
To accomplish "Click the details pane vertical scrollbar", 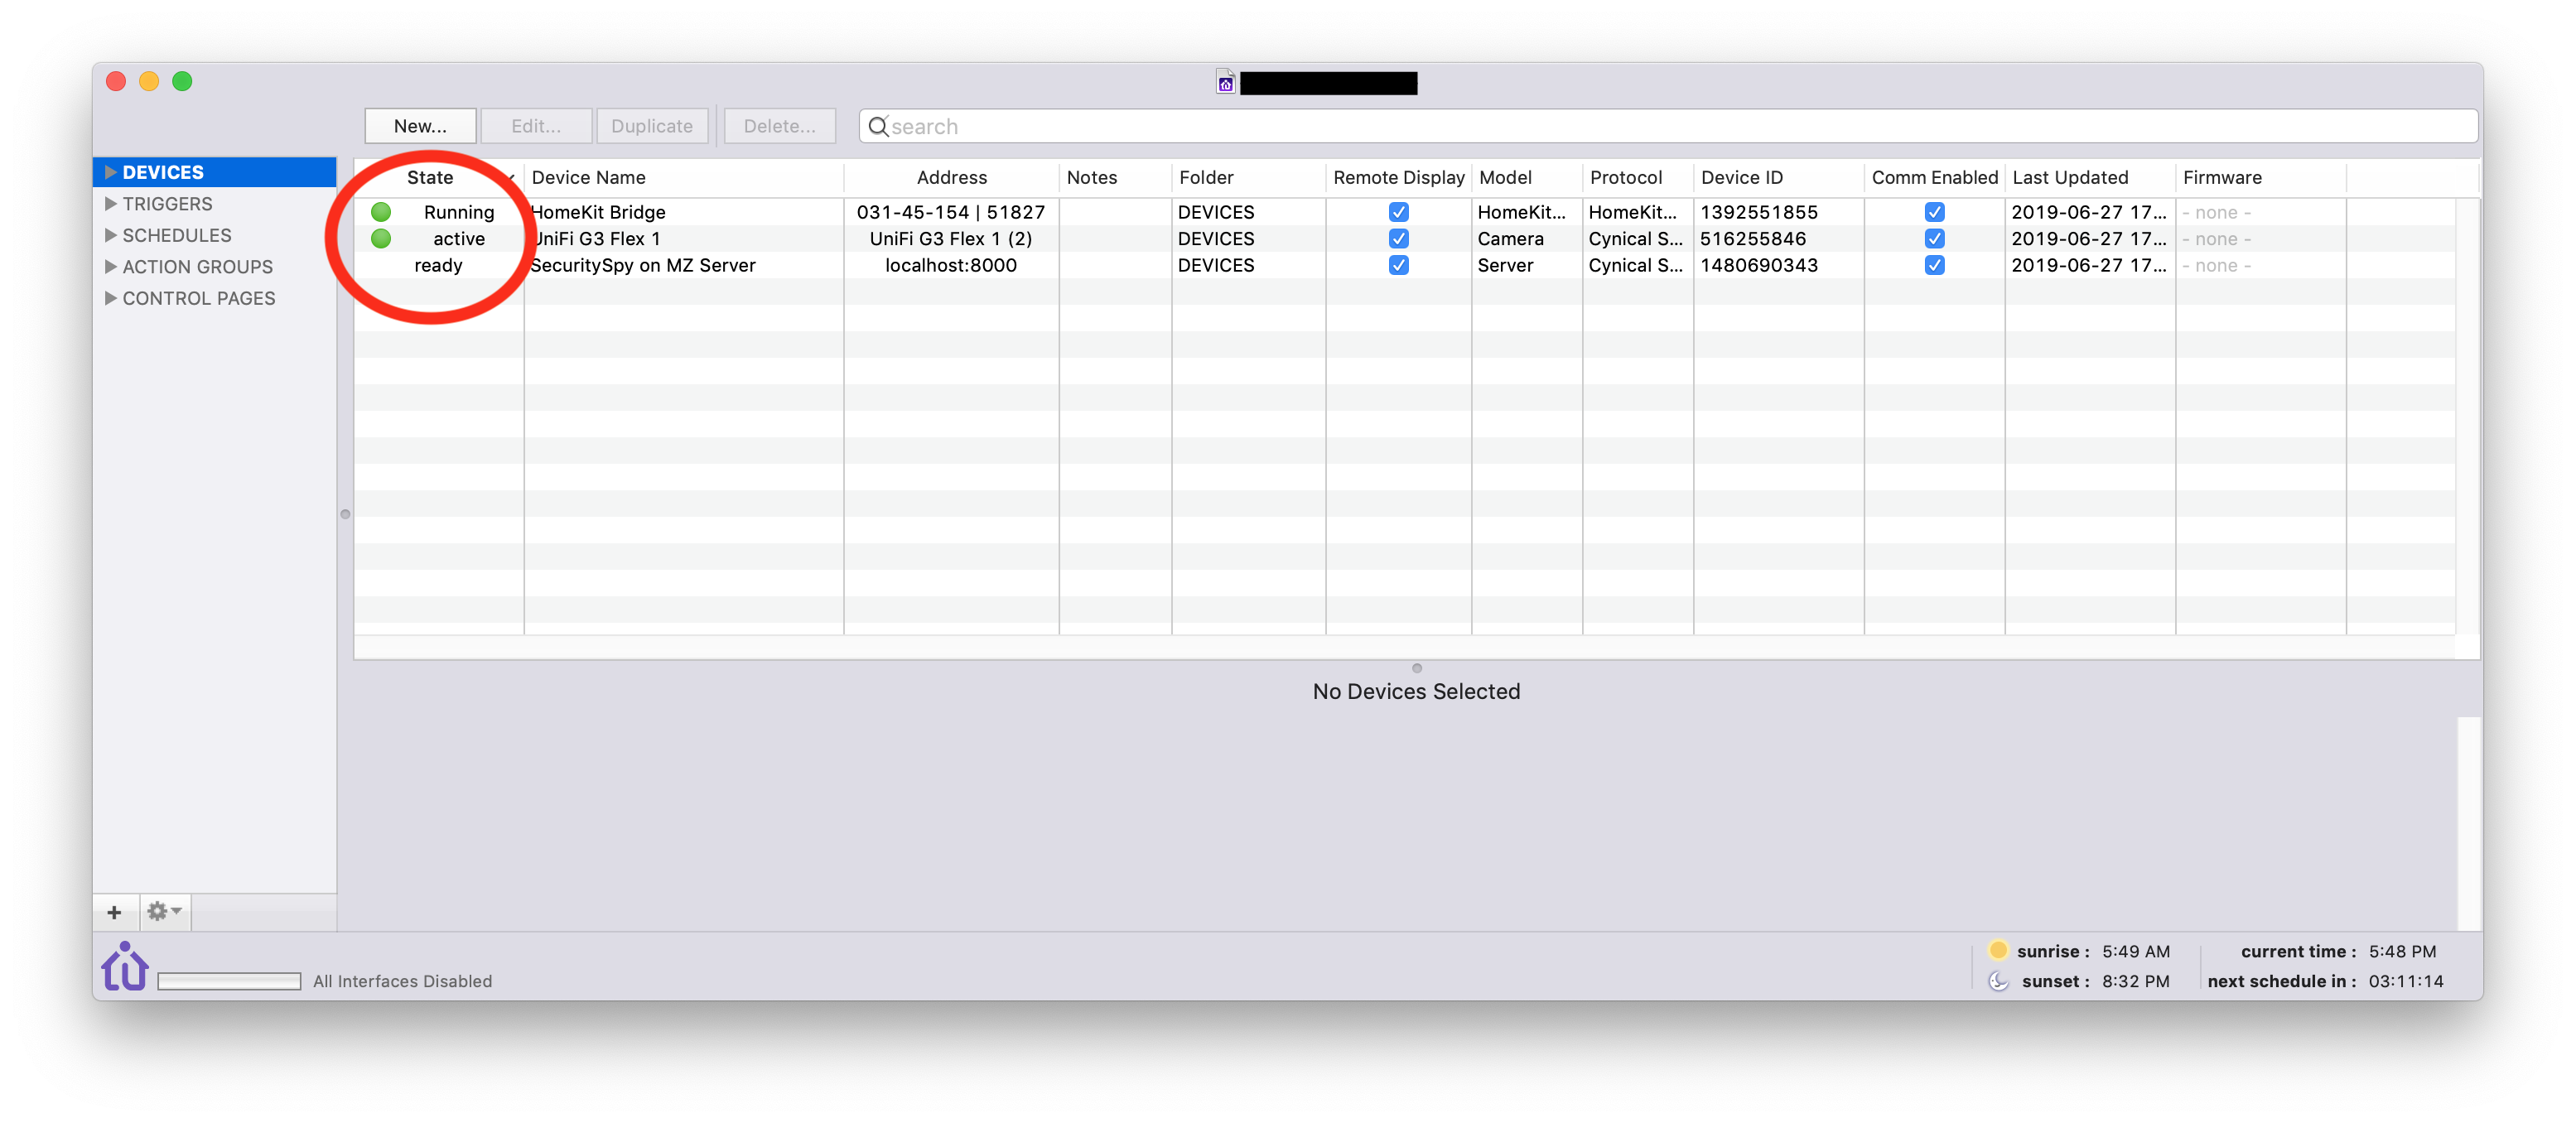I will pyautogui.click(x=2468, y=823).
